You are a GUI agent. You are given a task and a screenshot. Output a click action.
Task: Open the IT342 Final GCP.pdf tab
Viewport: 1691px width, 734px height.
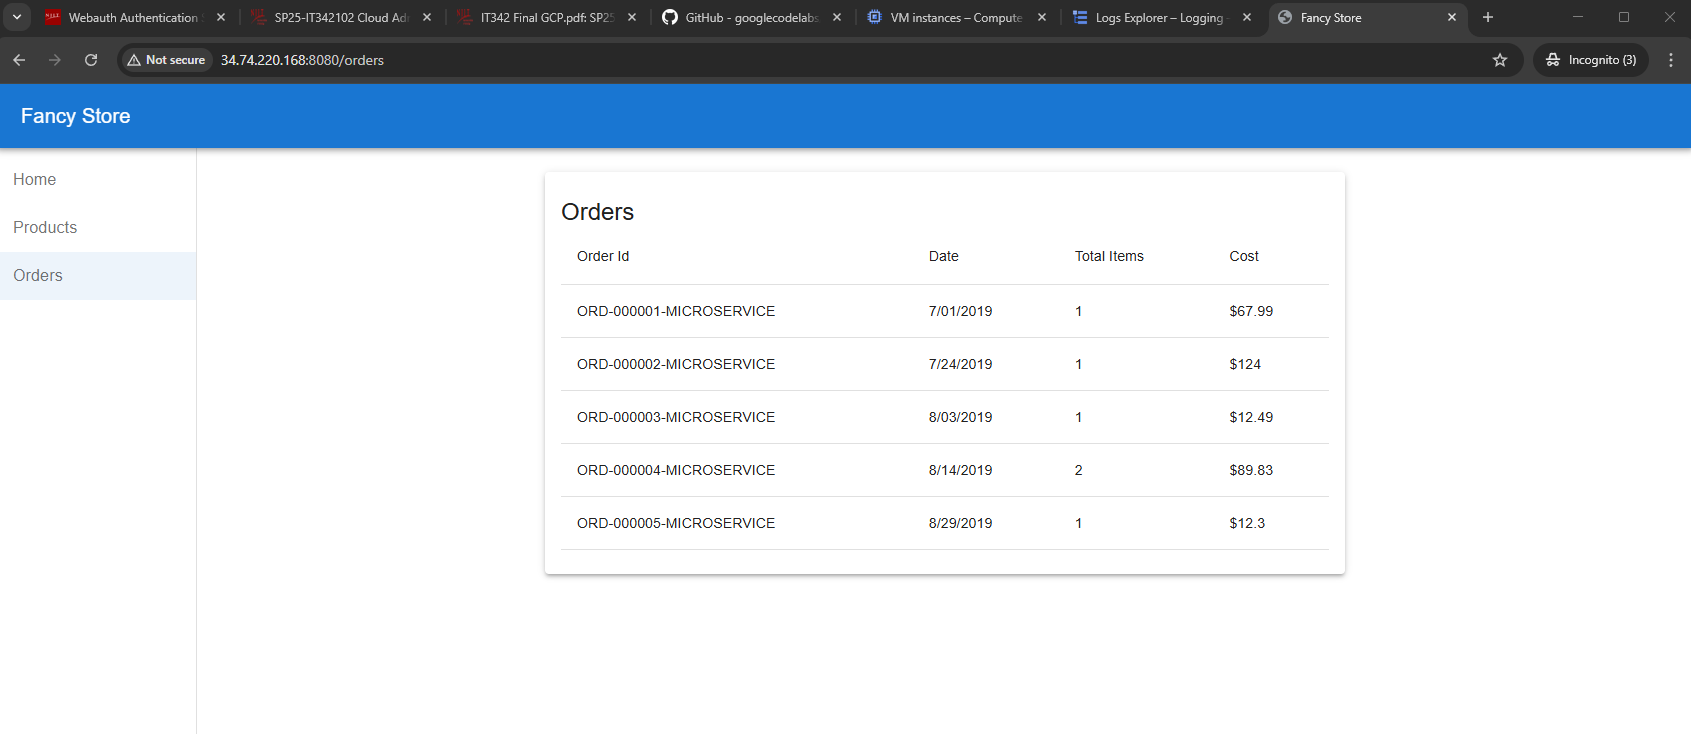pos(545,18)
